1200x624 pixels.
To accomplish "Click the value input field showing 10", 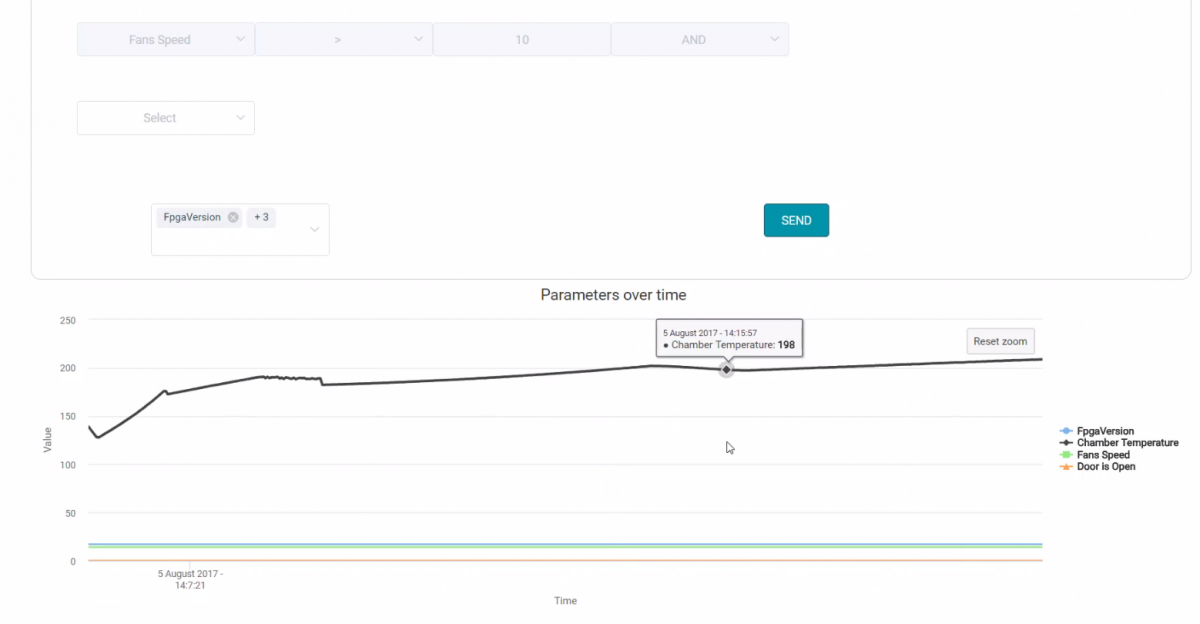I will click(522, 40).
